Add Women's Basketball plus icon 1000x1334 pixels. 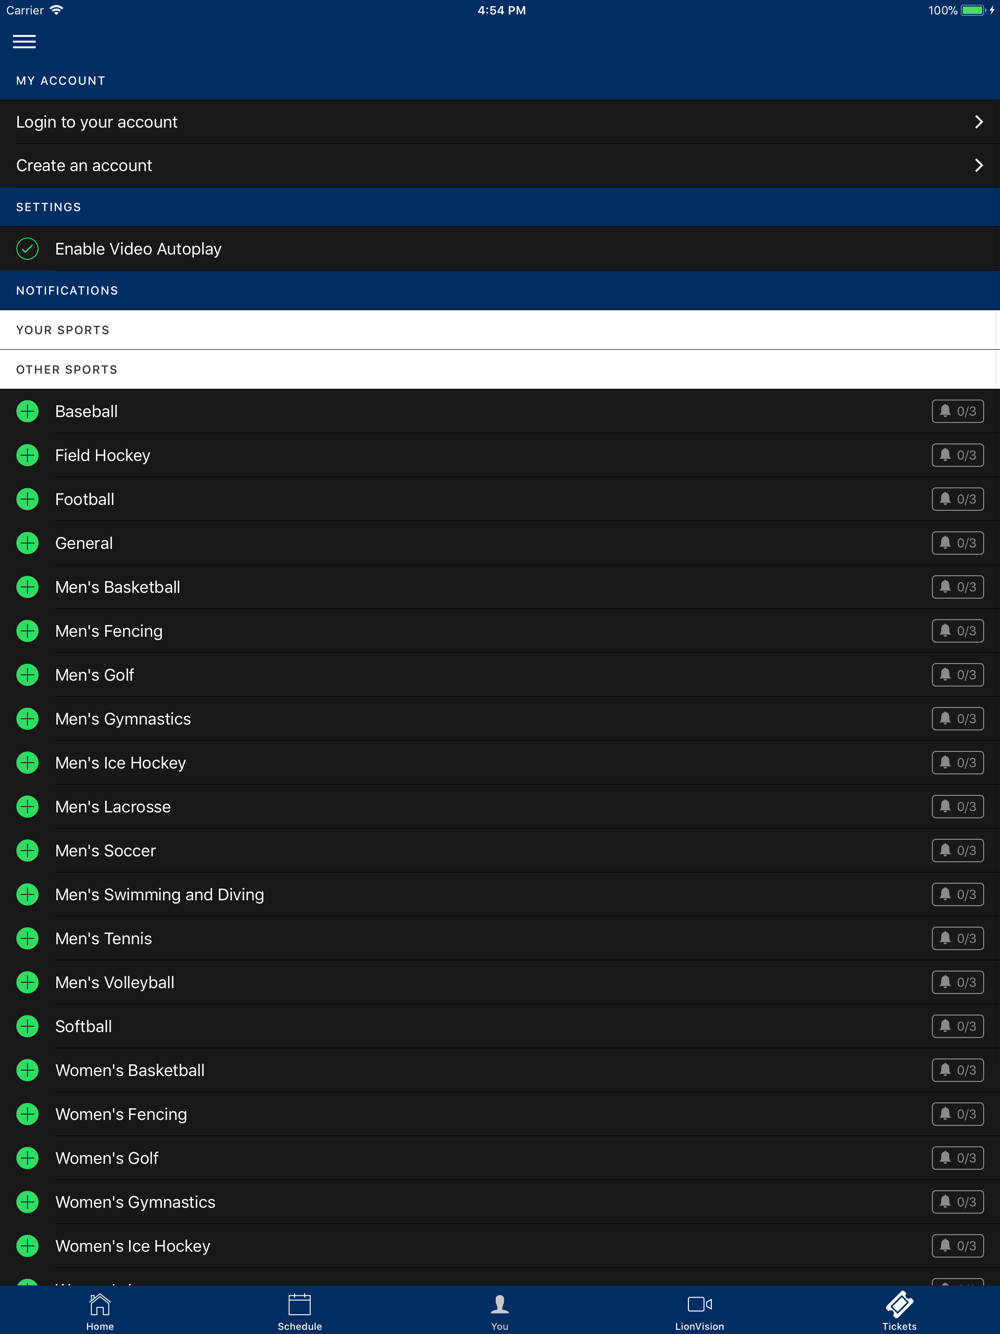coord(28,1070)
